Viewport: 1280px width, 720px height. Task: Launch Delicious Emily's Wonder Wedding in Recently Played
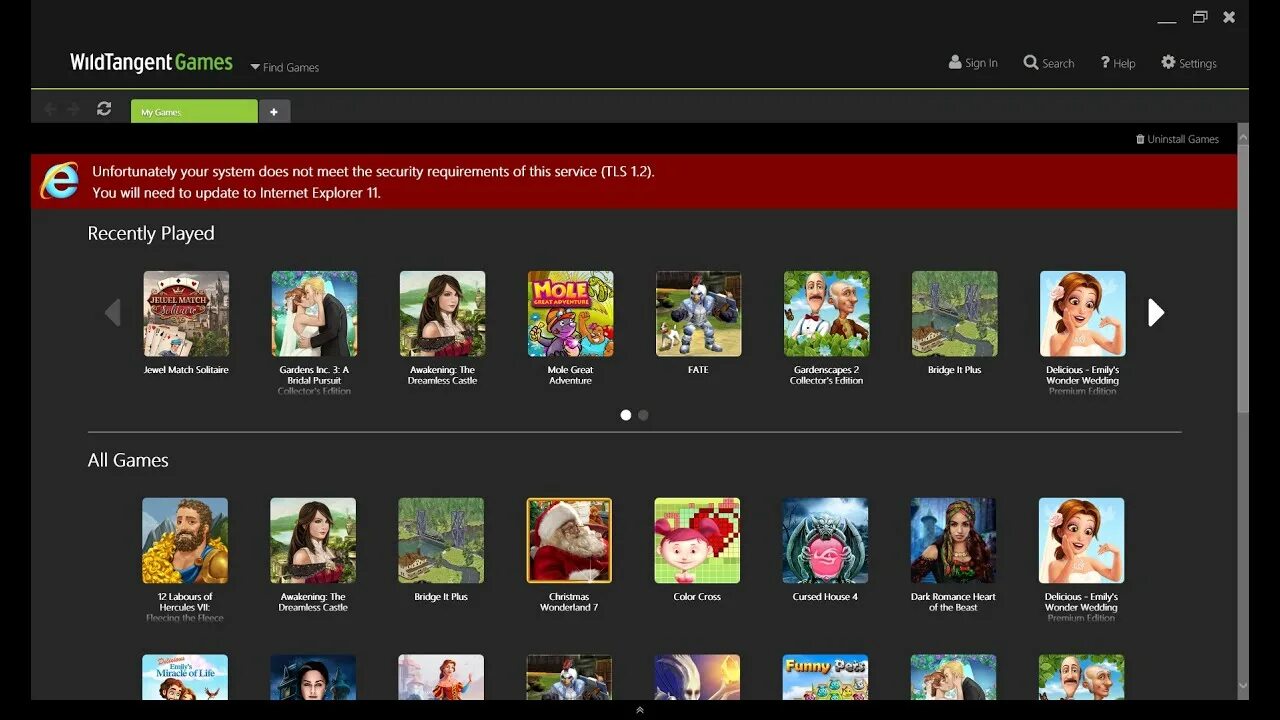[1082, 314]
